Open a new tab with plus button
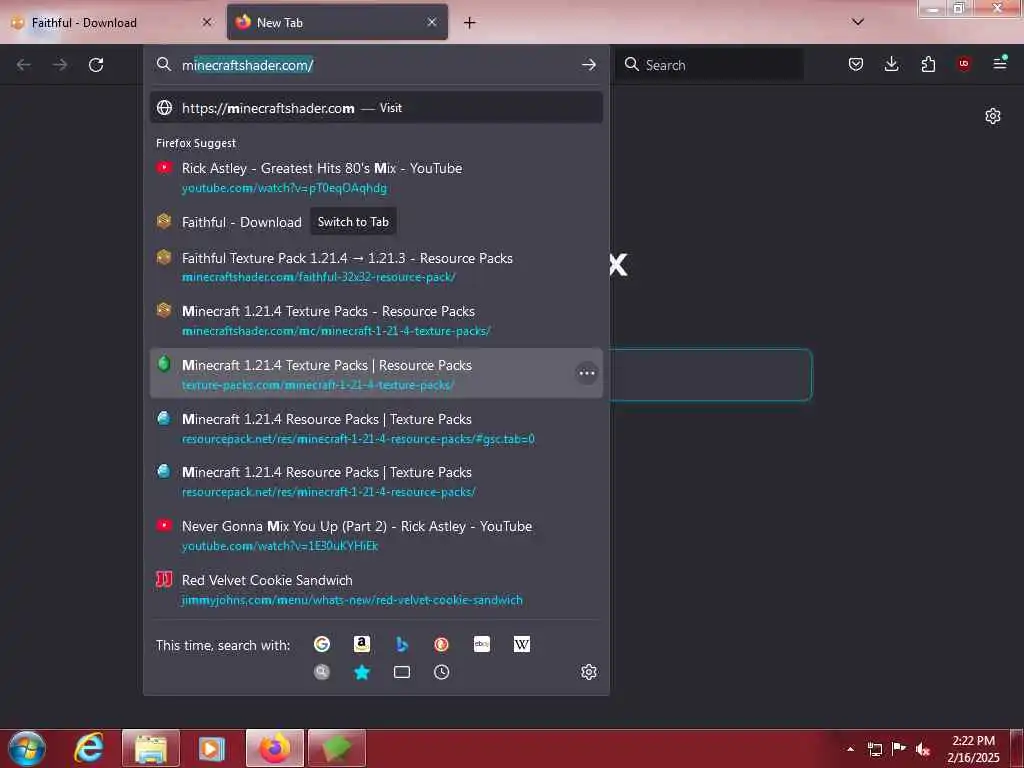 pyautogui.click(x=469, y=23)
